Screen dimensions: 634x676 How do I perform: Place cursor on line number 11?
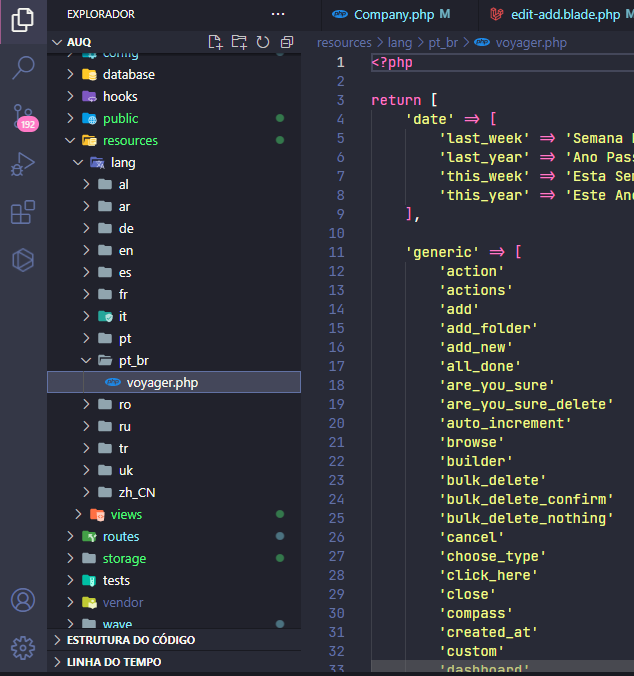pyautogui.click(x=337, y=252)
